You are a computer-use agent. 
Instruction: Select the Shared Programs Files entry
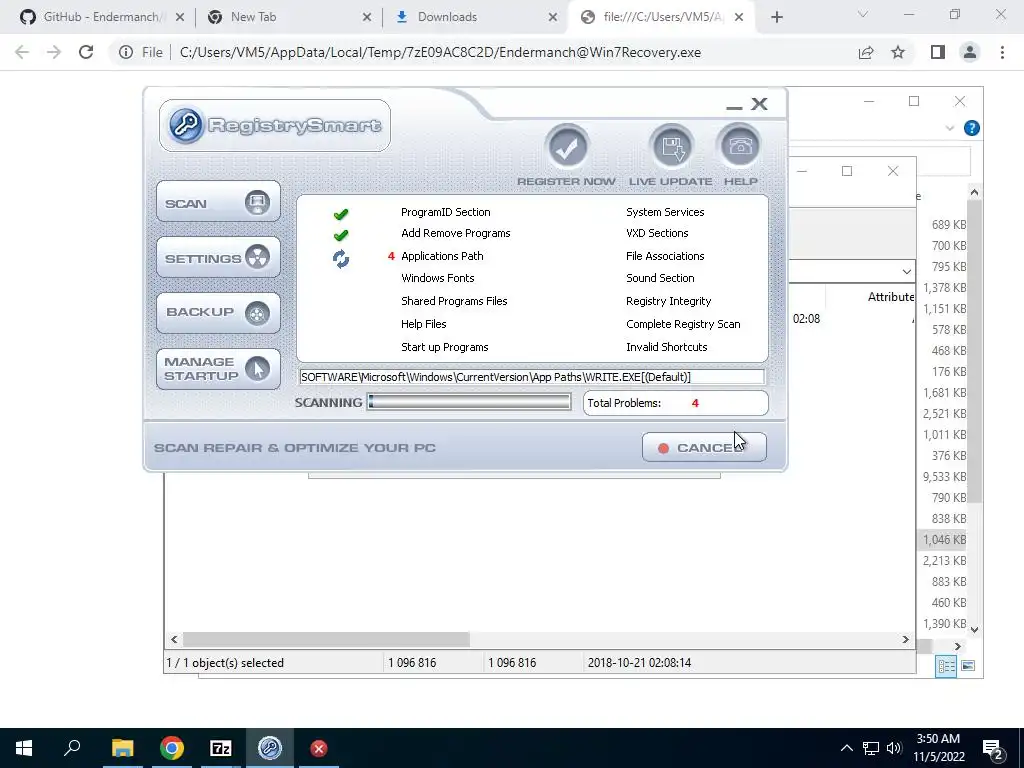pyautogui.click(x=454, y=301)
